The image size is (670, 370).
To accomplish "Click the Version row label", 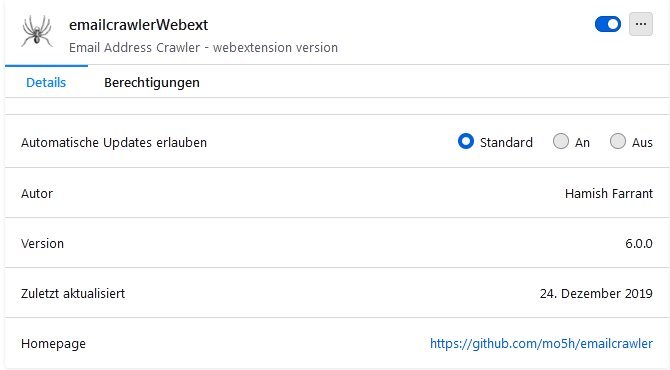I will 42,244.
